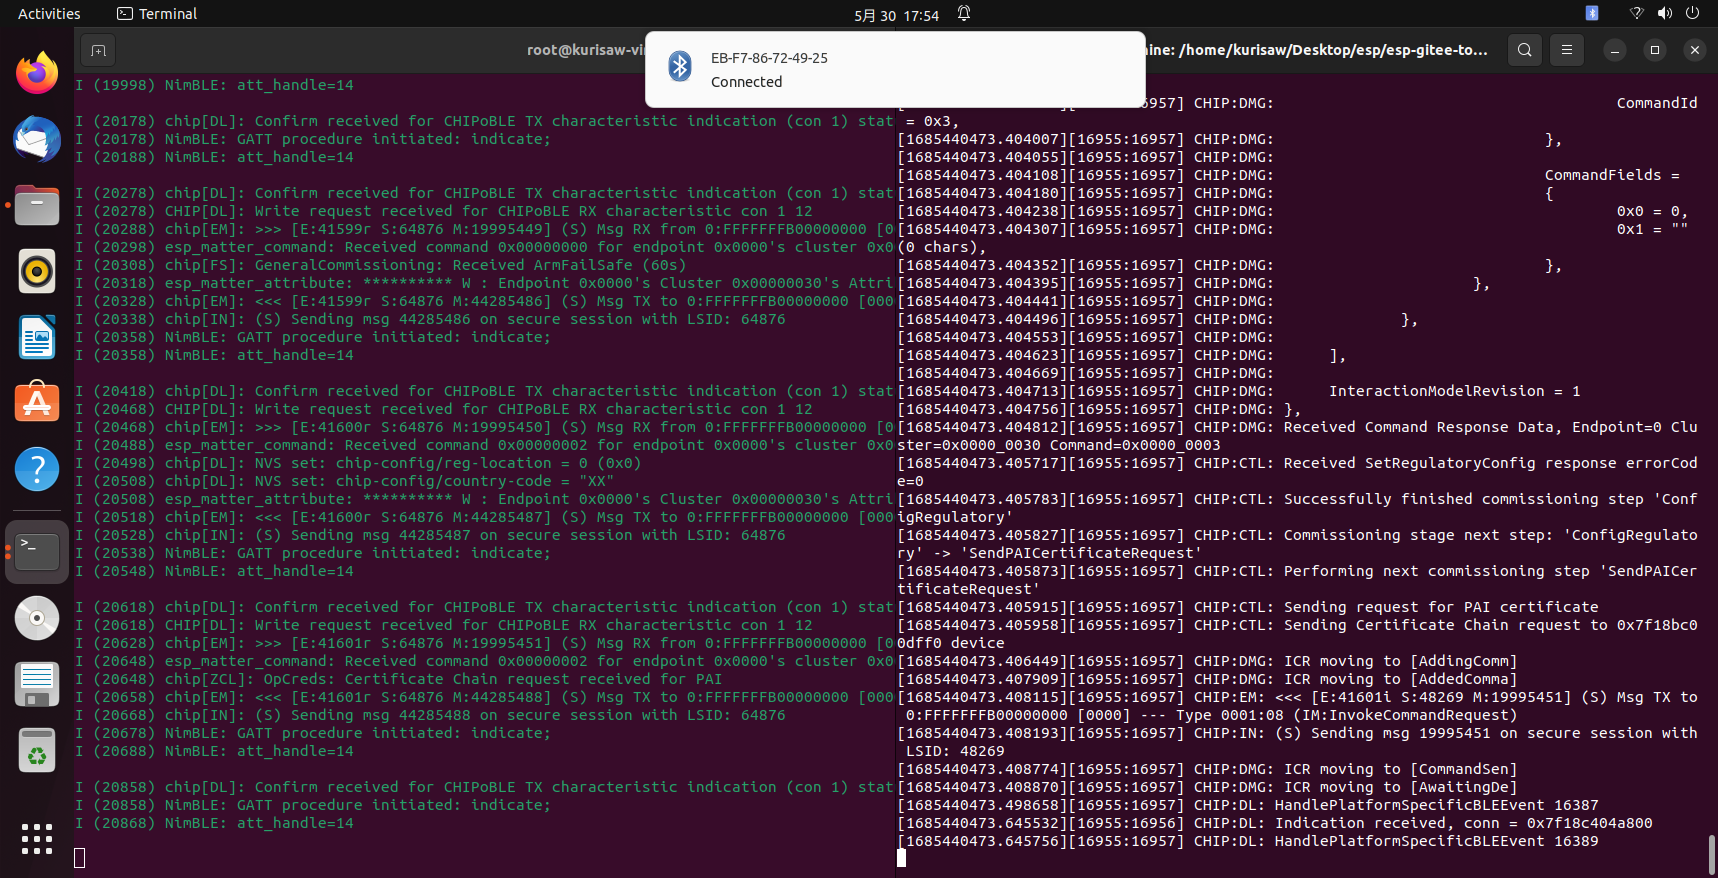
Task: Open the disc drive icon in dock
Action: point(37,618)
